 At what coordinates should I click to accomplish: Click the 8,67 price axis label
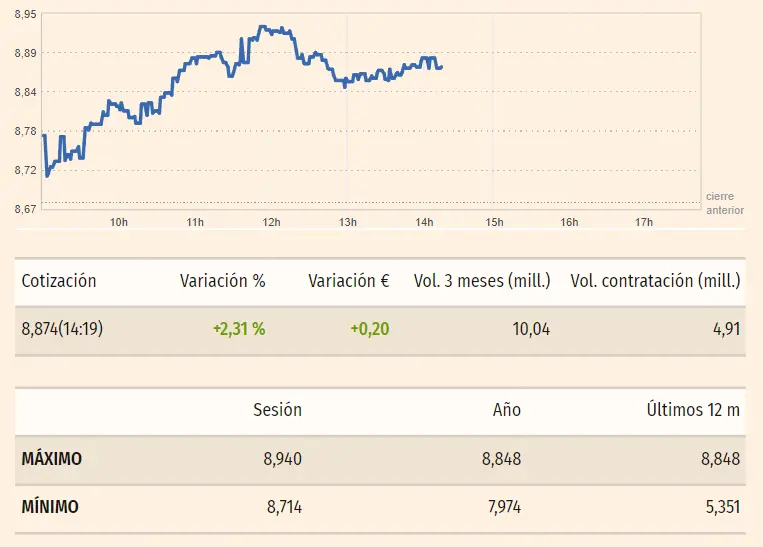pos(26,208)
